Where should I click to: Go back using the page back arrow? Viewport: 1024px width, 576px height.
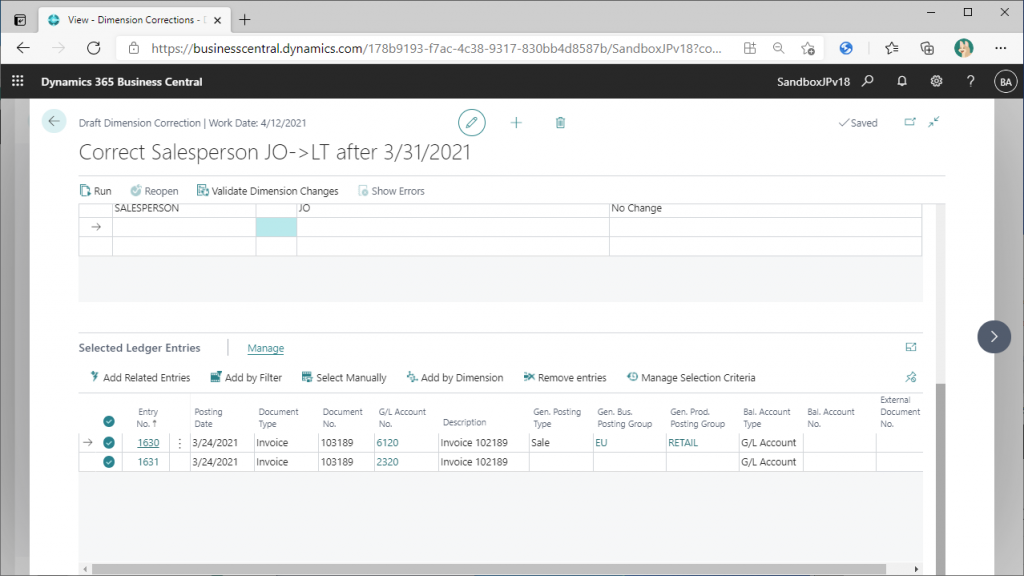tap(54, 121)
